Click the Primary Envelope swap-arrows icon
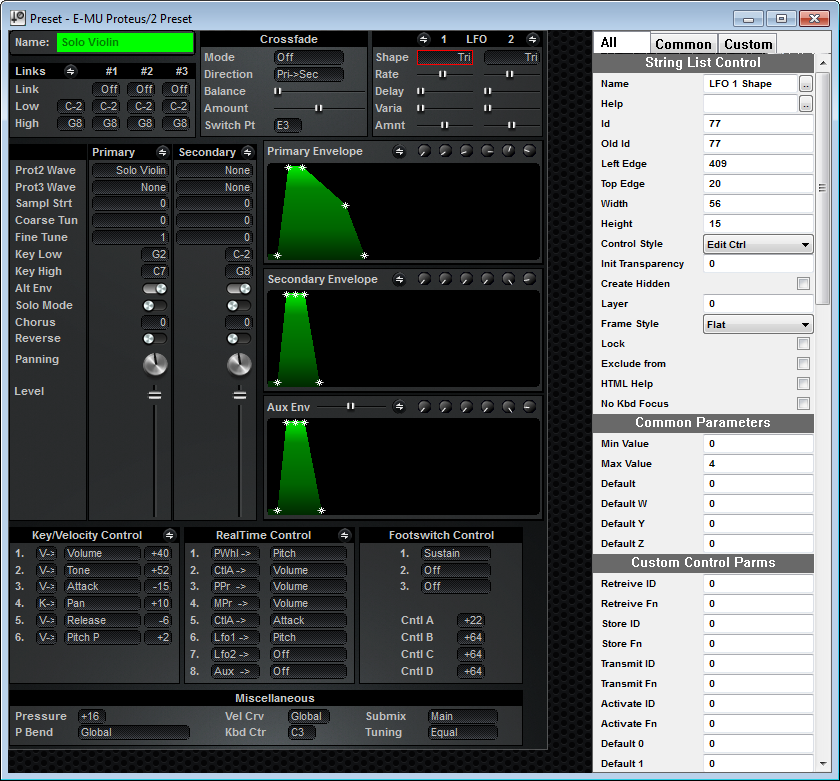This screenshot has width=840, height=781. (x=399, y=152)
